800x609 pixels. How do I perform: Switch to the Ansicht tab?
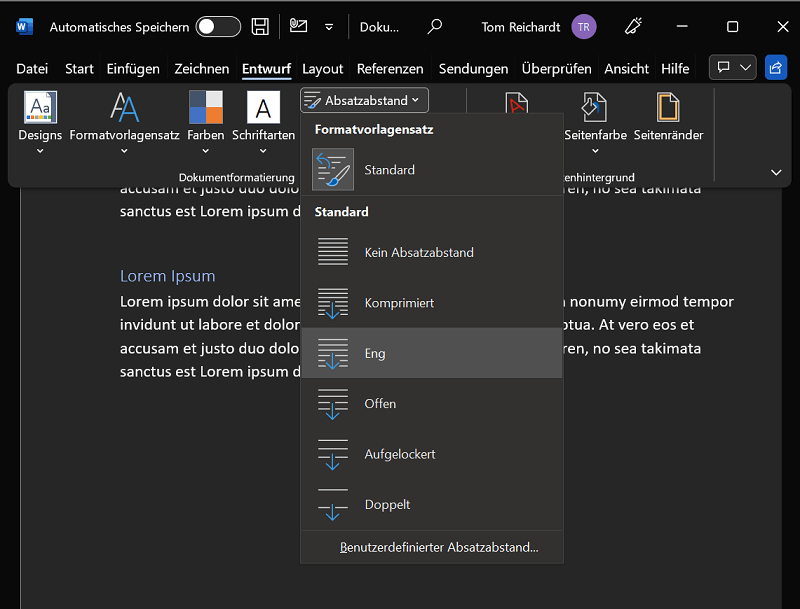627,68
